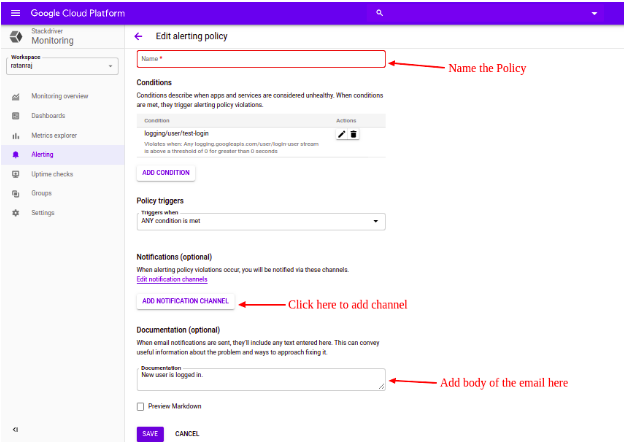Open the Dashboards section
Viewport: 624px width, 447px height.
(x=48, y=115)
